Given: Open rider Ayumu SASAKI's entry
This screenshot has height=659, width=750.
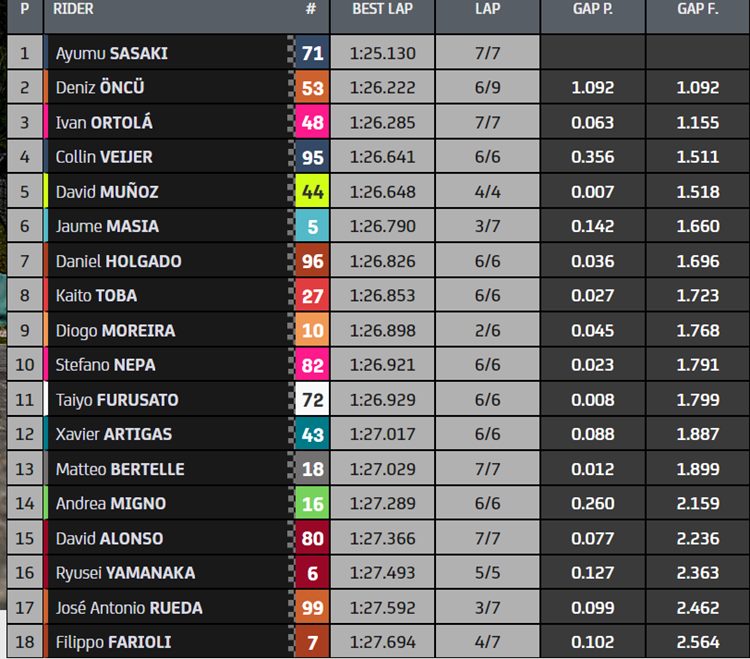Looking at the screenshot, I should click(x=111, y=53).
